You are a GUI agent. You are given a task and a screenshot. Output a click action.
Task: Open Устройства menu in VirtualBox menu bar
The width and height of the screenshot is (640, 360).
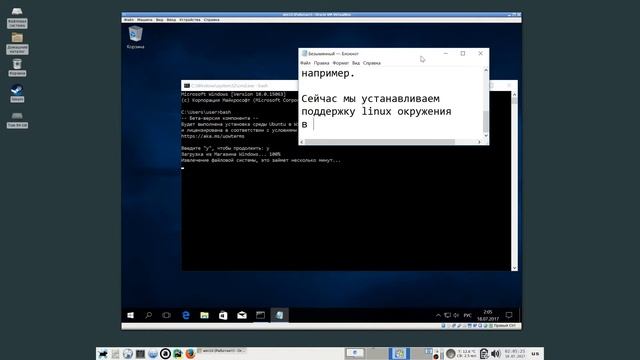(190, 20)
